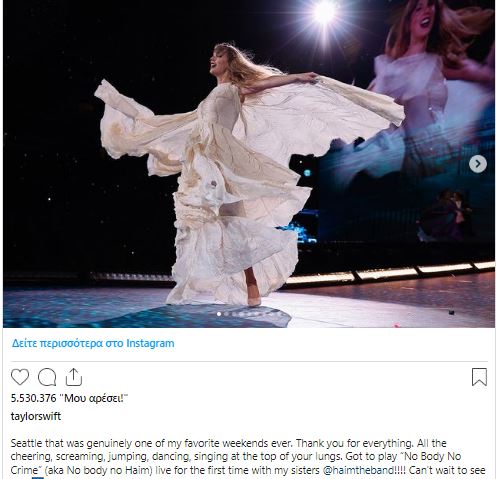Jump to the third carousel dot
Screen dimensions: 496x479
coord(234,314)
